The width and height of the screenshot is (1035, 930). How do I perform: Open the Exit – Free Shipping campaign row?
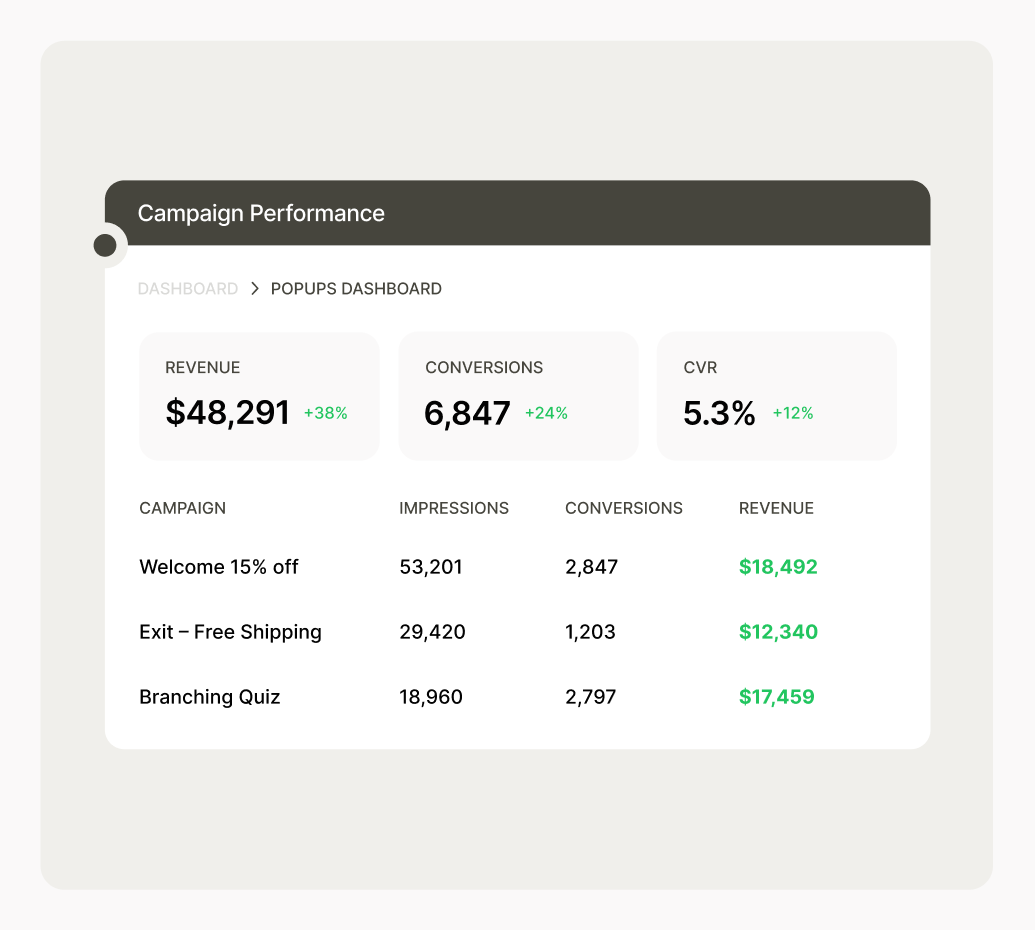coord(230,632)
